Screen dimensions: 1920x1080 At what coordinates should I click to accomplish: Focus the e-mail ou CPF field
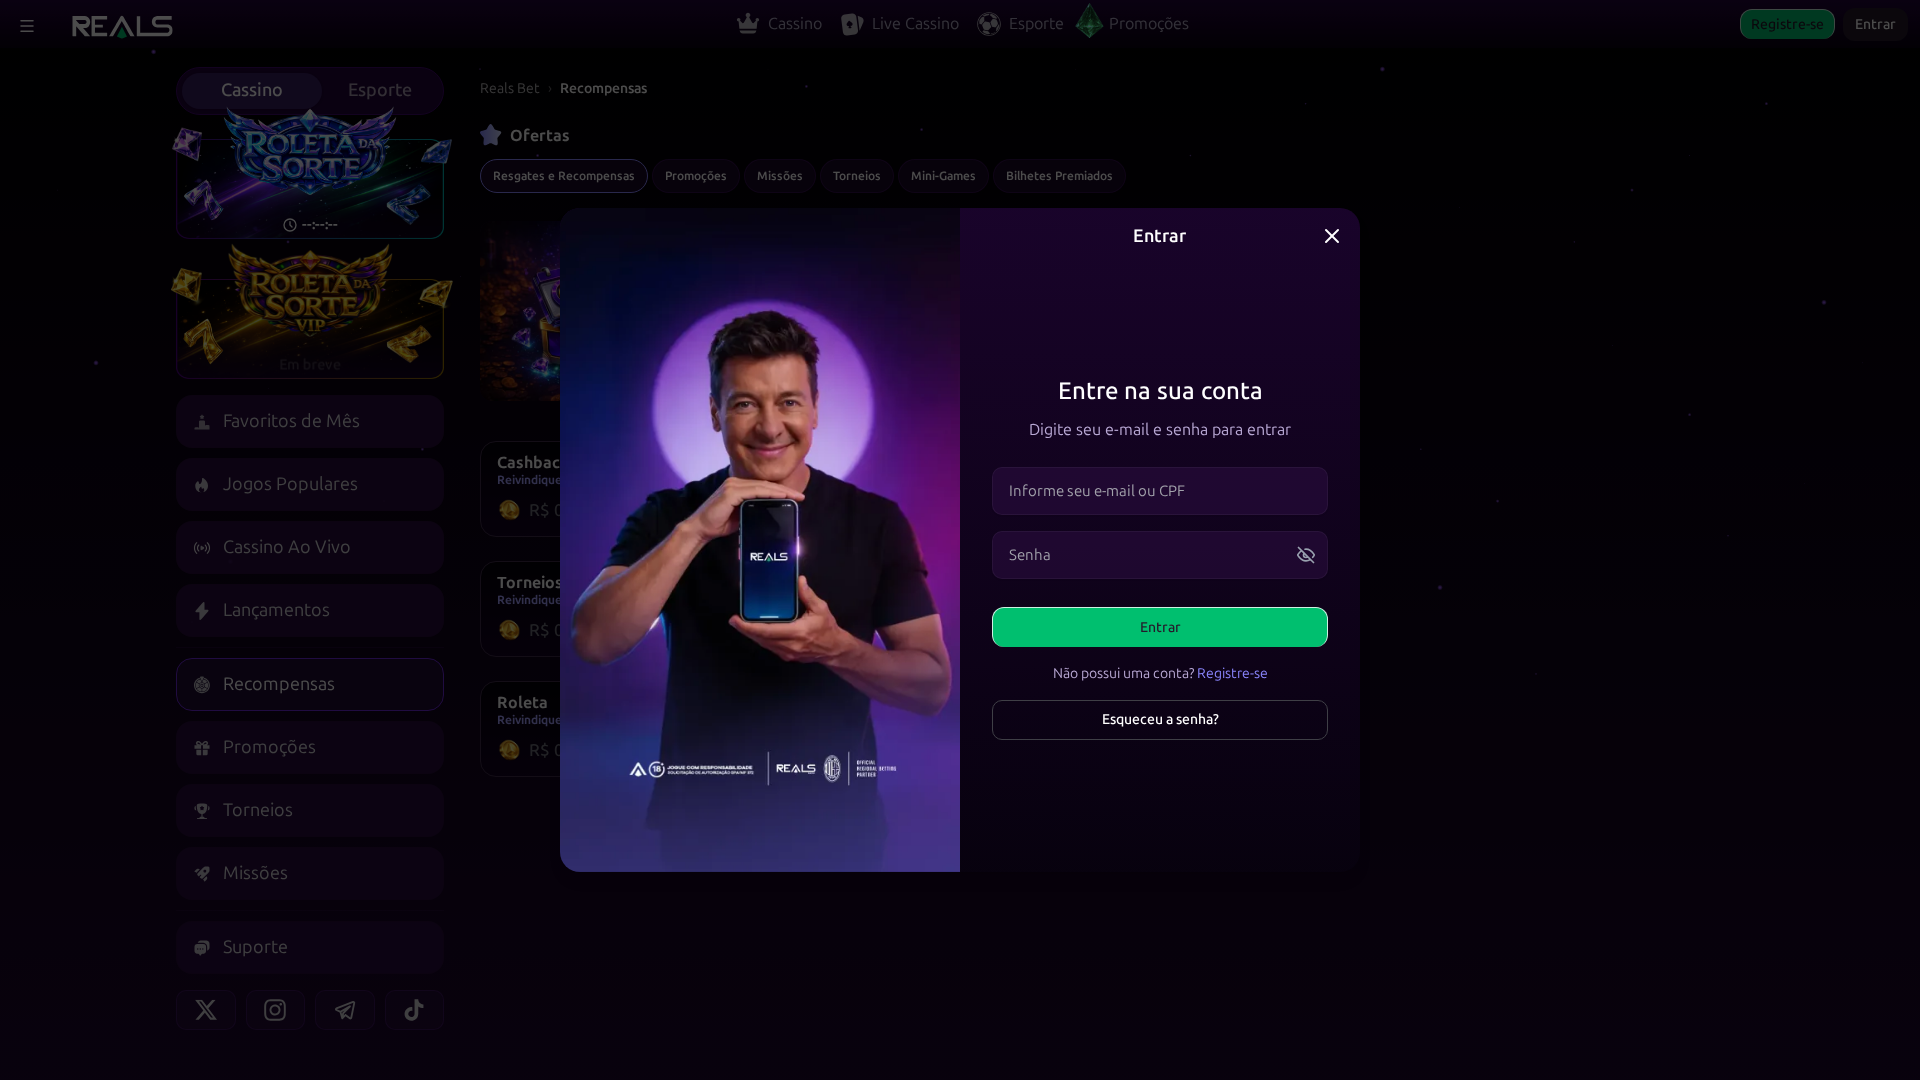(x=1160, y=491)
